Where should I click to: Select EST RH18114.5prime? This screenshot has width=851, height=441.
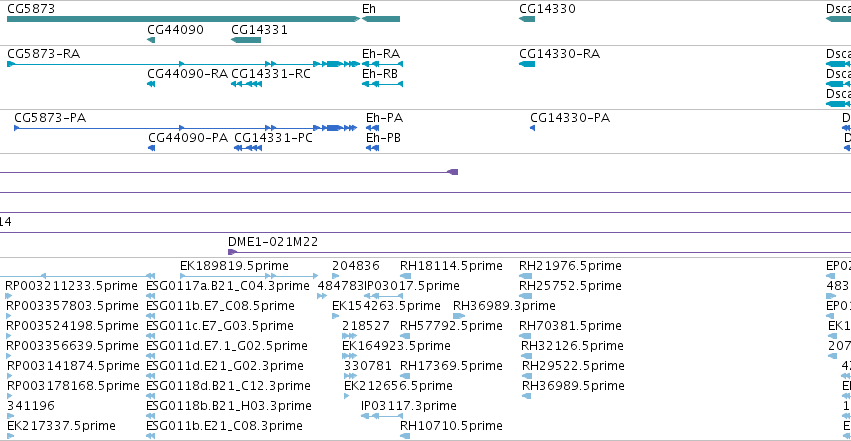tap(451, 266)
